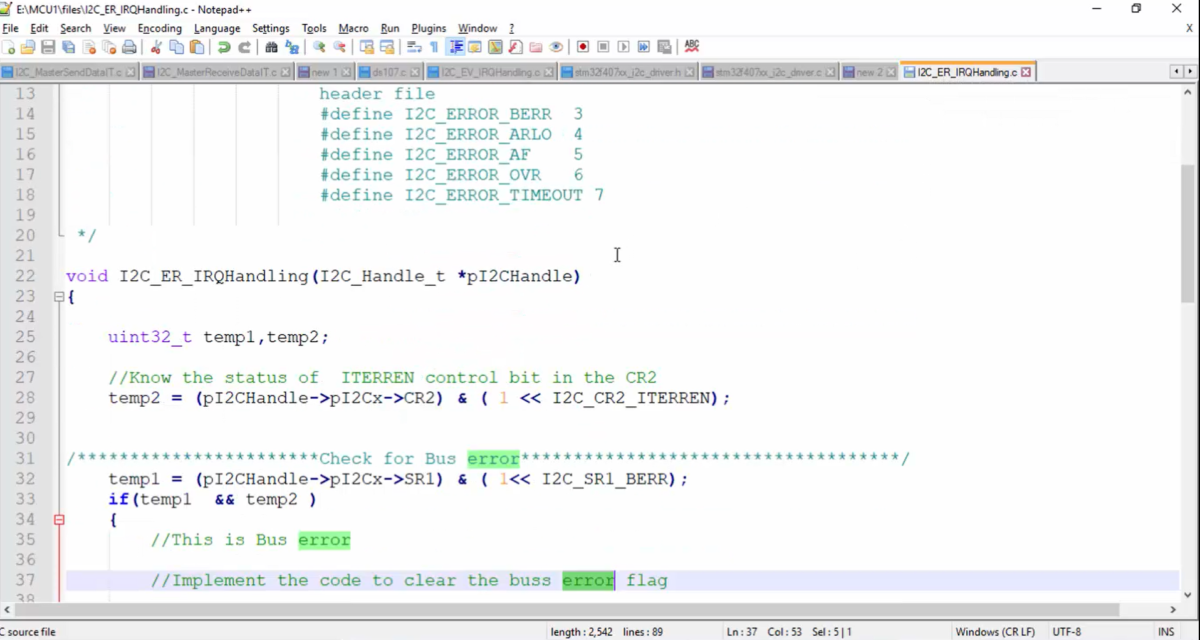The width and height of the screenshot is (1200, 640).
Task: Click the Save file toolbar icon
Action: coord(48,47)
